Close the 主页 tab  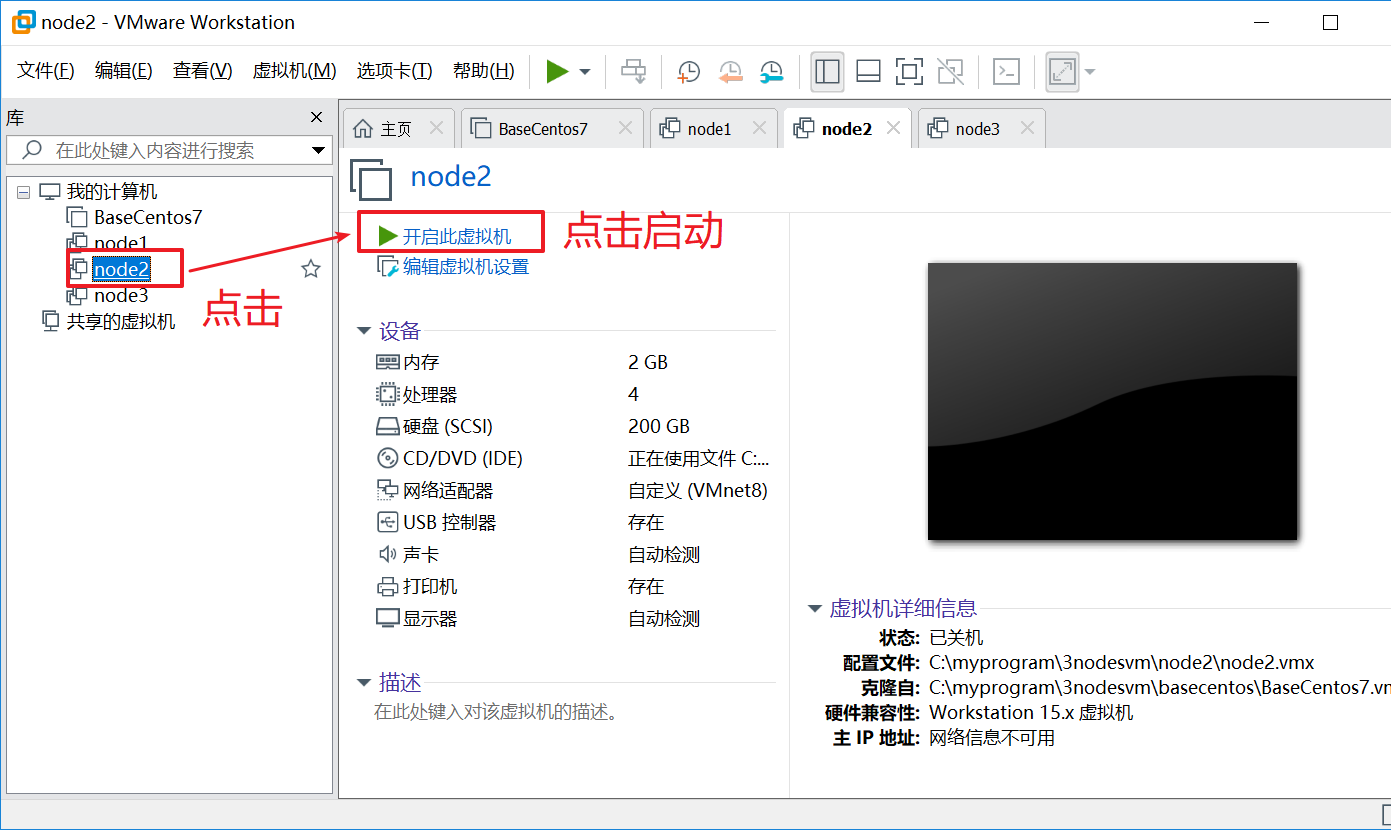(436, 128)
